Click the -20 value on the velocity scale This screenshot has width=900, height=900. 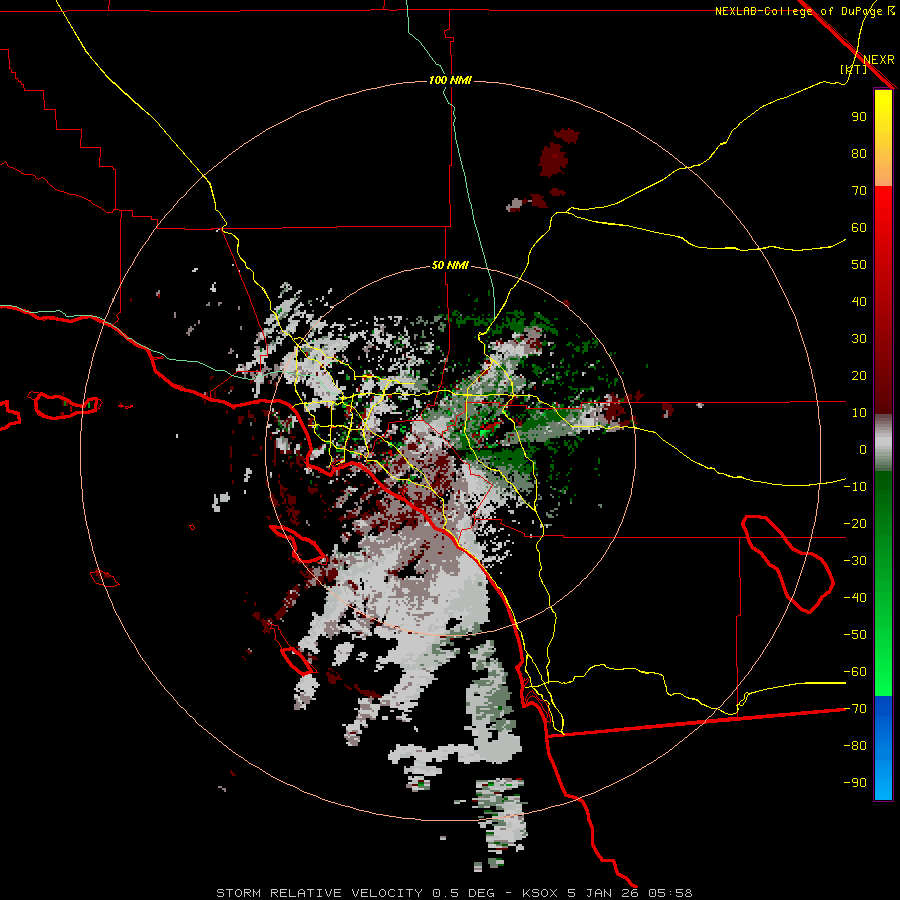point(855,524)
